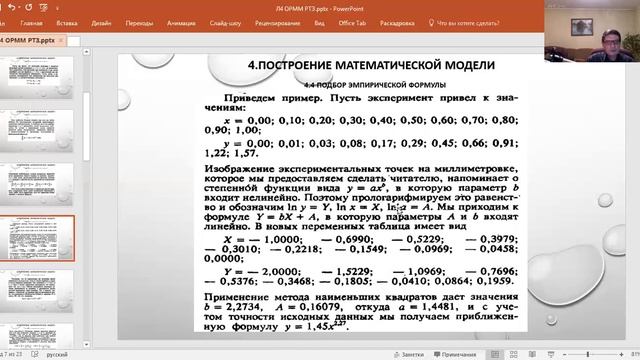The height and width of the screenshot is (360, 640).
Task: Click the spell-check icon in status bar
Action: [x=35, y=354]
